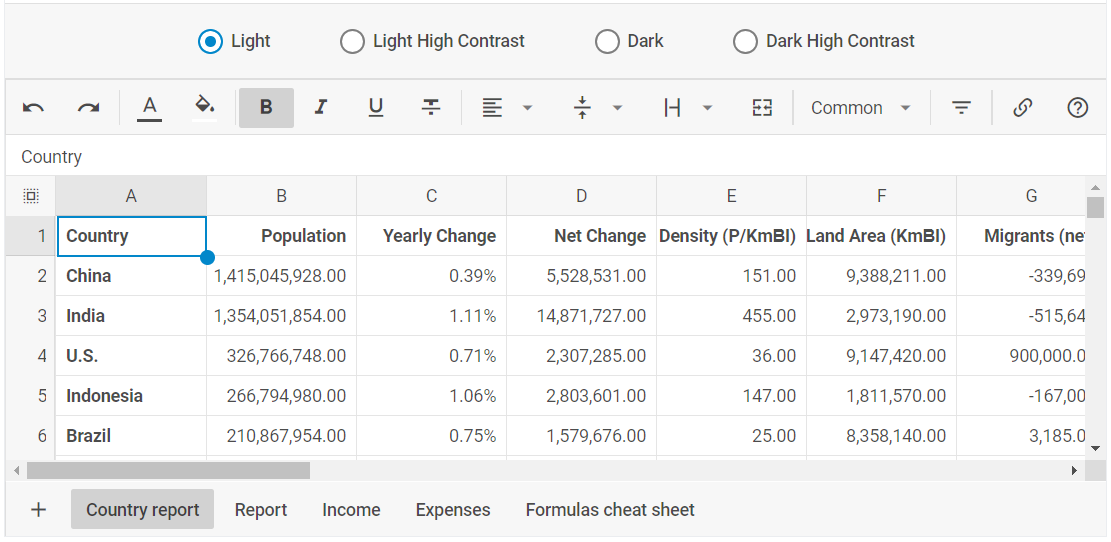
Task: Select column B header
Action: point(281,196)
